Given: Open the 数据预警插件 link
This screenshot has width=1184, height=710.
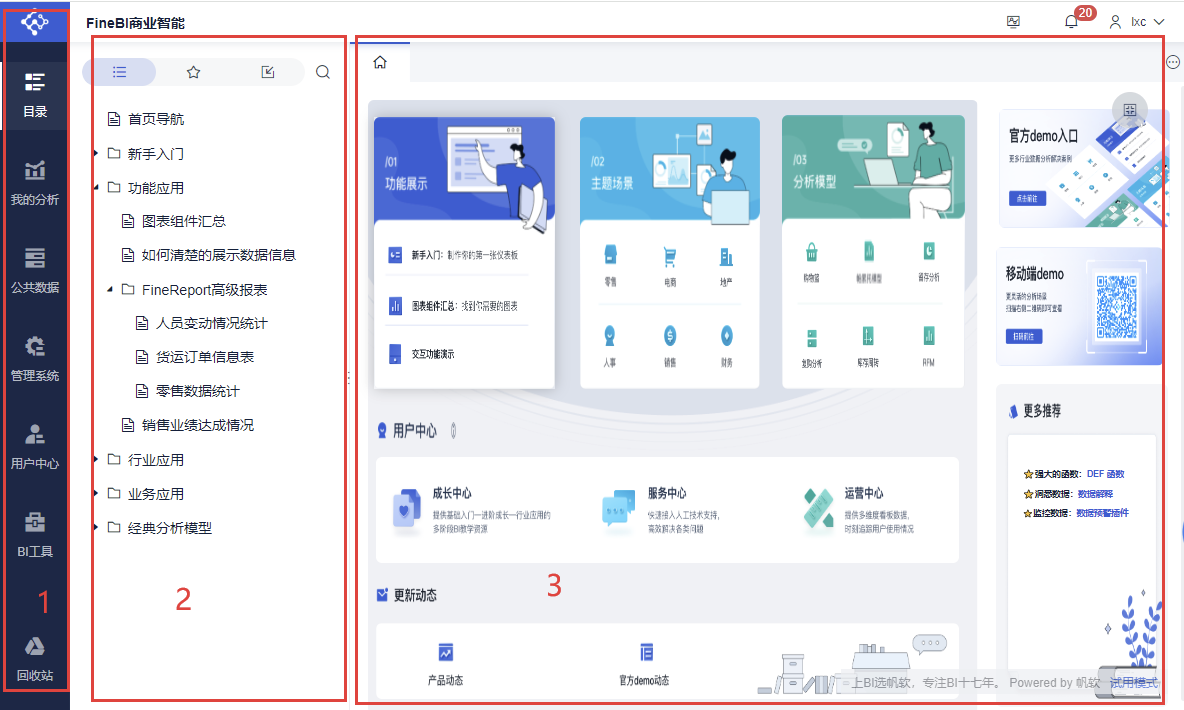Looking at the screenshot, I should tap(1102, 512).
